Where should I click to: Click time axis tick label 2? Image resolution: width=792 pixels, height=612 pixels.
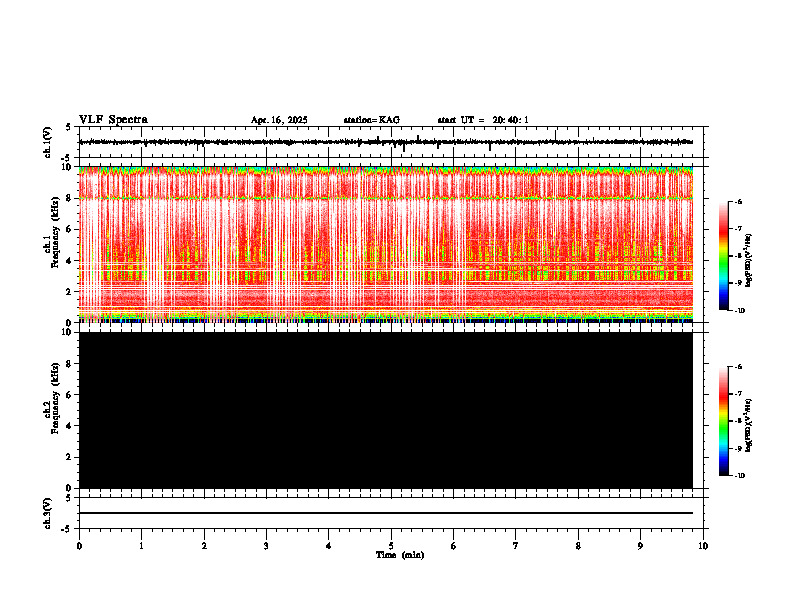pyautogui.click(x=204, y=546)
